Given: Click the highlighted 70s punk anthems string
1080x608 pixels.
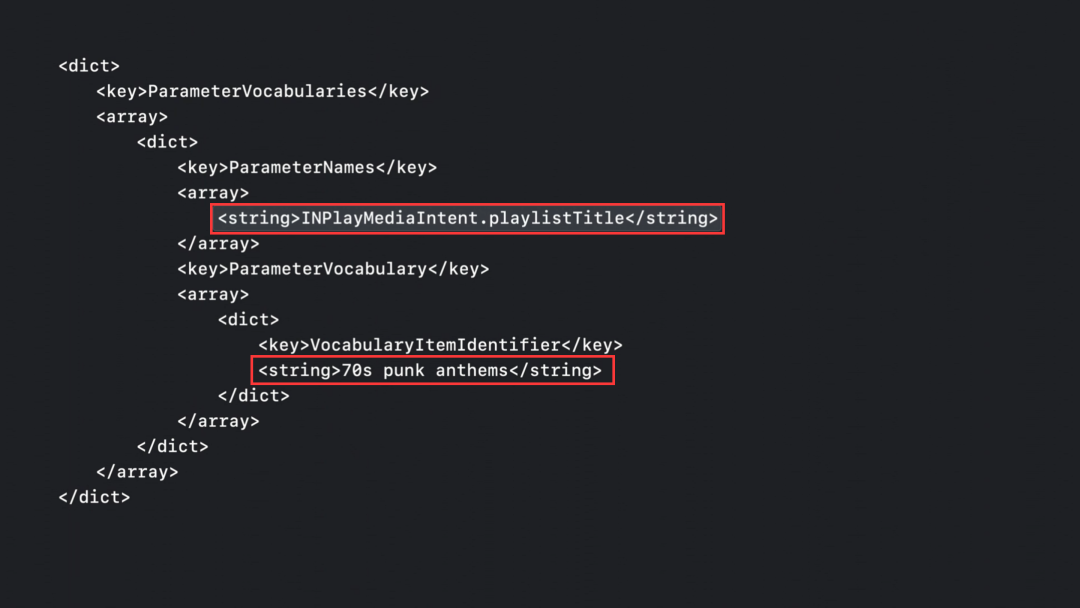Looking at the screenshot, I should pyautogui.click(x=433, y=370).
